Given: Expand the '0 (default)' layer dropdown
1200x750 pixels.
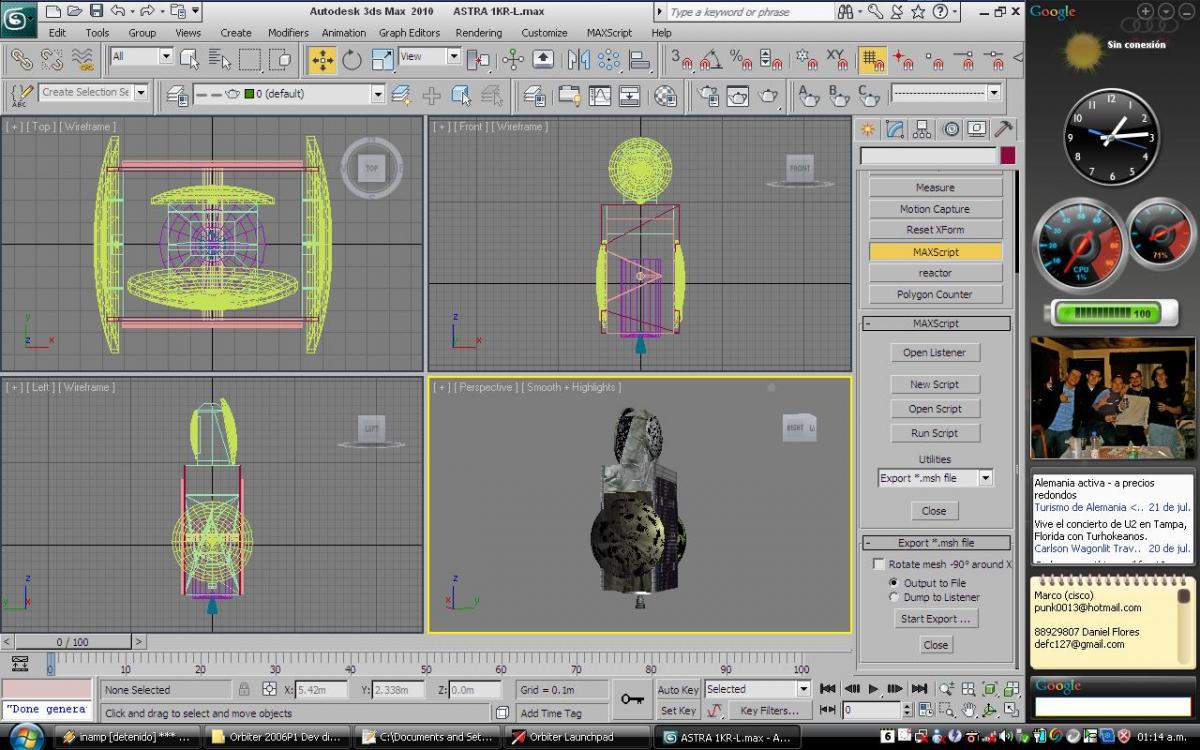Looking at the screenshot, I should [x=378, y=94].
